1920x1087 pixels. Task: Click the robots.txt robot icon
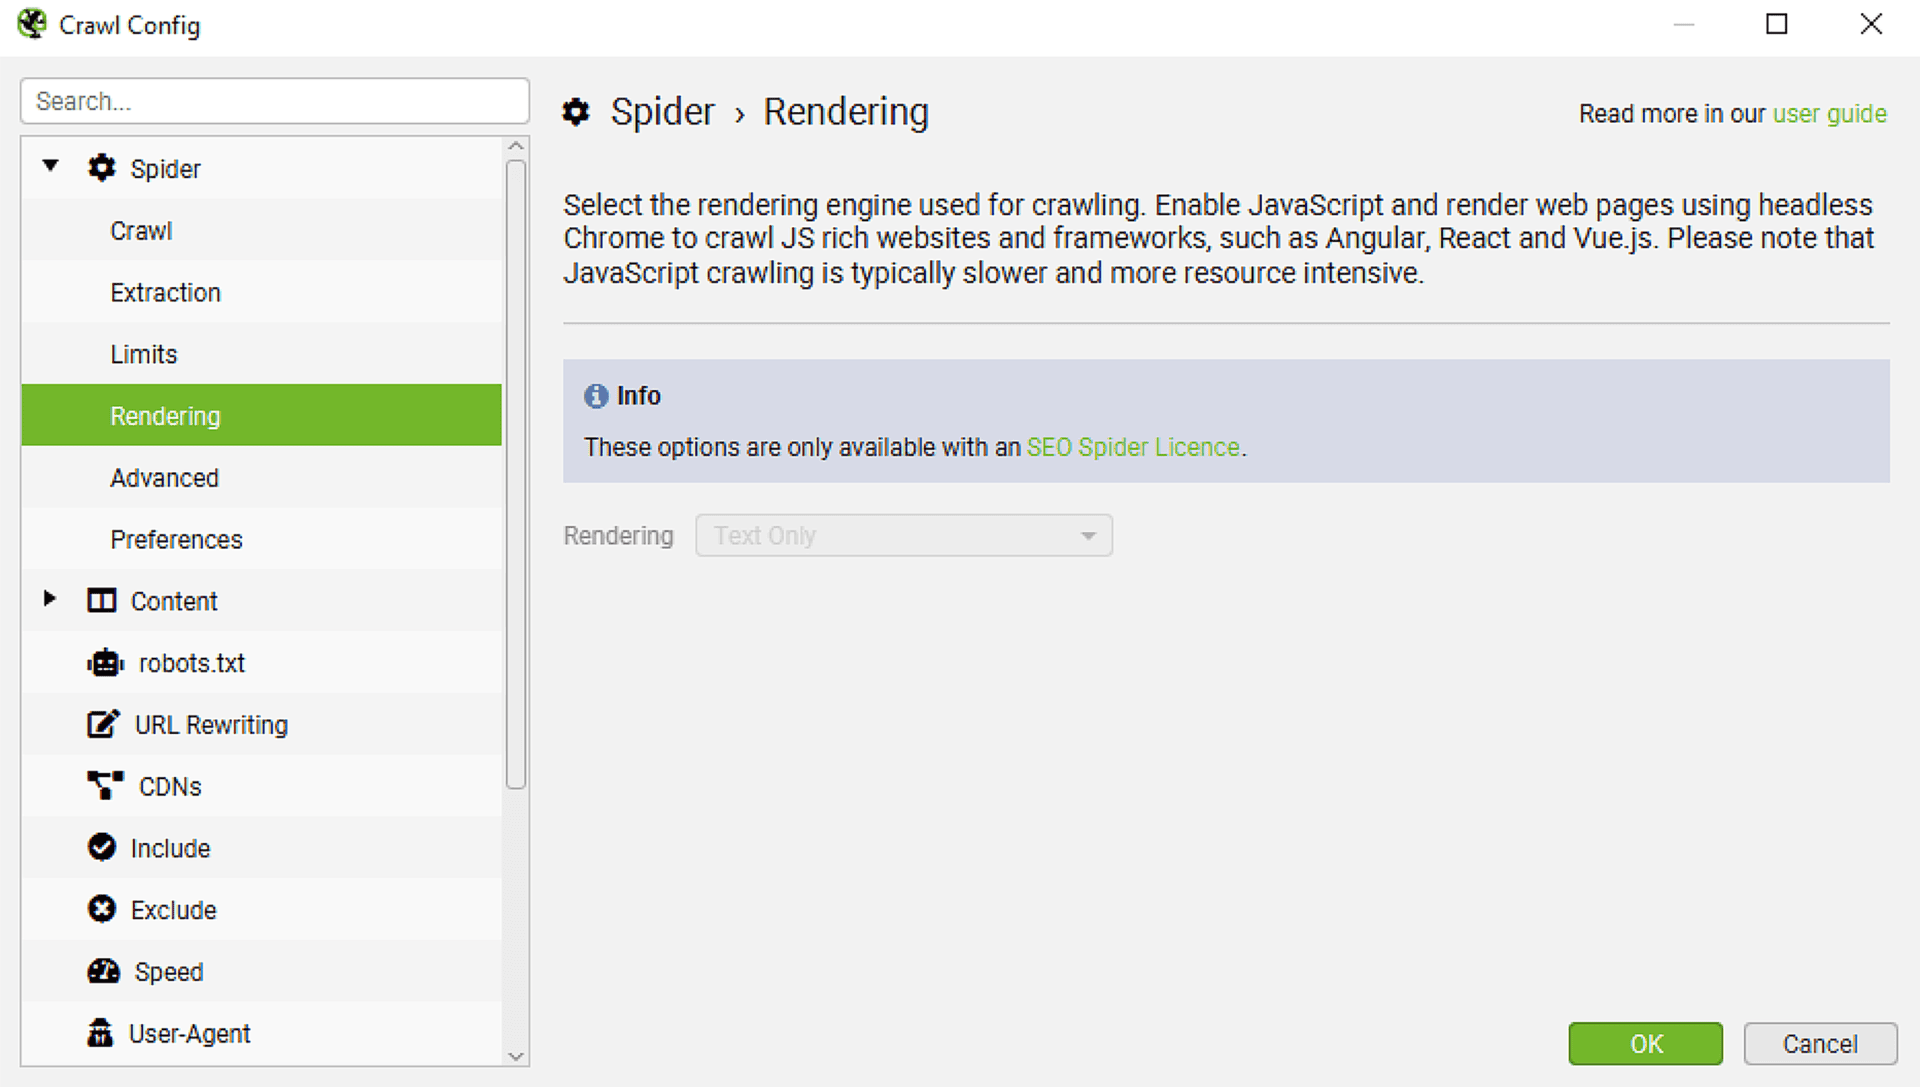(104, 662)
